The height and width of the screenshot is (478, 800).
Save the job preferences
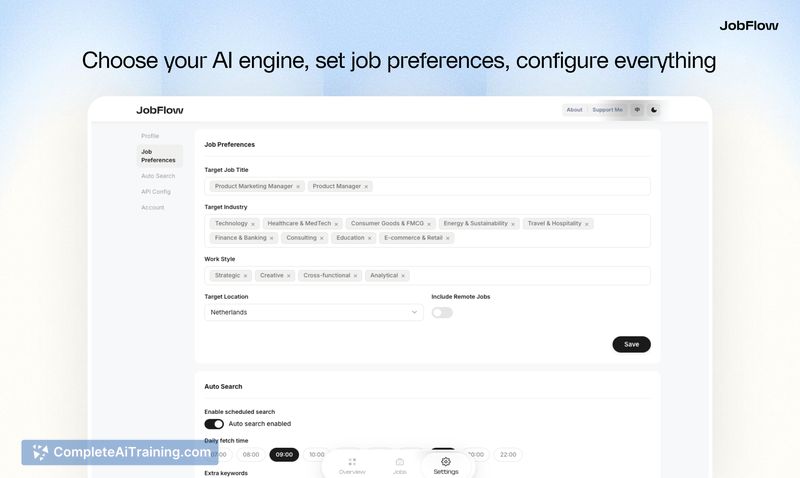pyautogui.click(x=631, y=344)
